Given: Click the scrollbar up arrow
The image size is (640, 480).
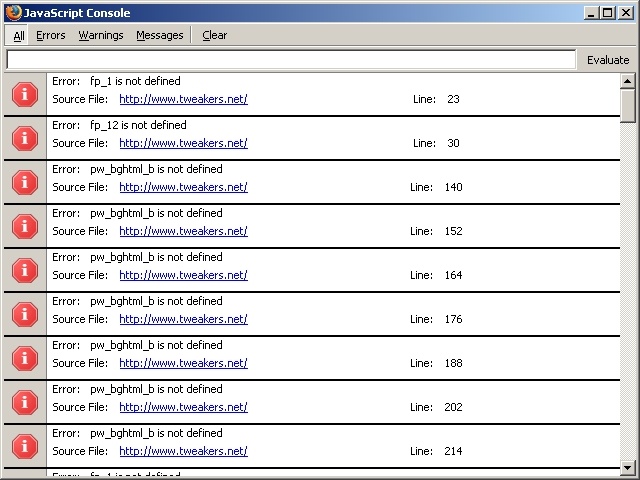Looking at the screenshot, I should pyautogui.click(x=627, y=81).
